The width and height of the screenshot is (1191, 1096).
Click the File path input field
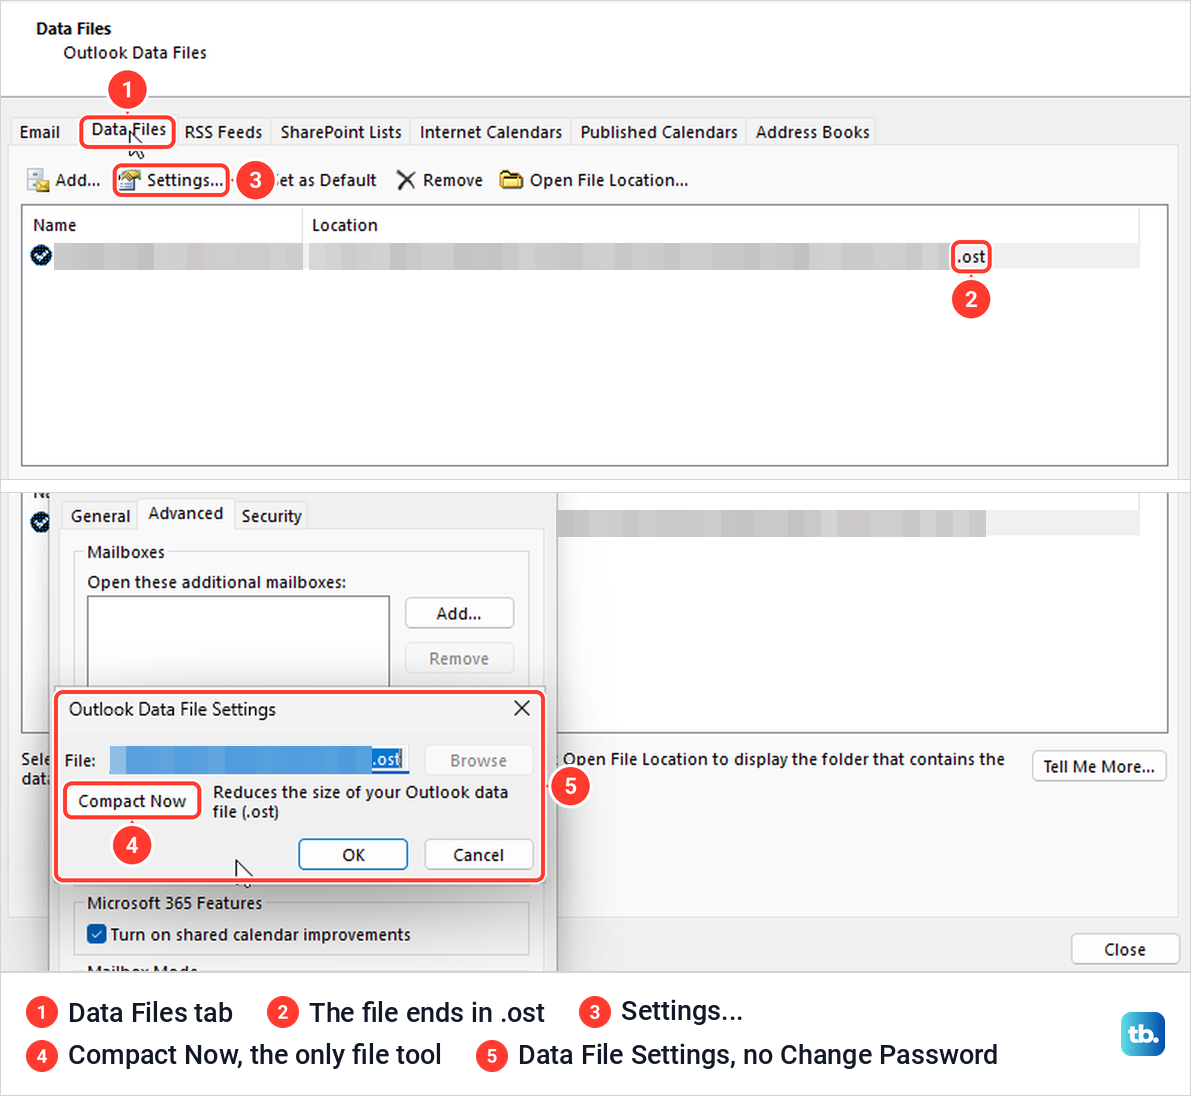coord(260,760)
